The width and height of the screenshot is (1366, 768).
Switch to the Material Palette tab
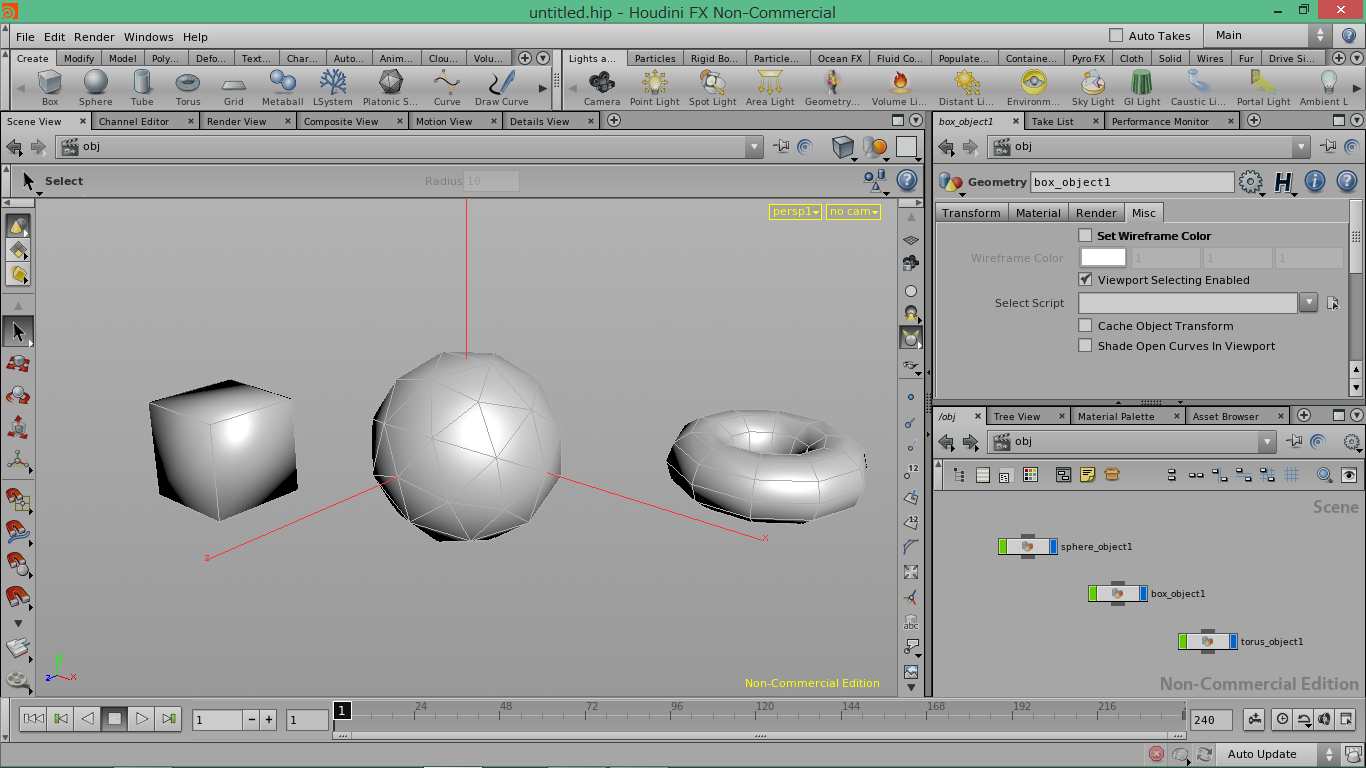(1116, 416)
